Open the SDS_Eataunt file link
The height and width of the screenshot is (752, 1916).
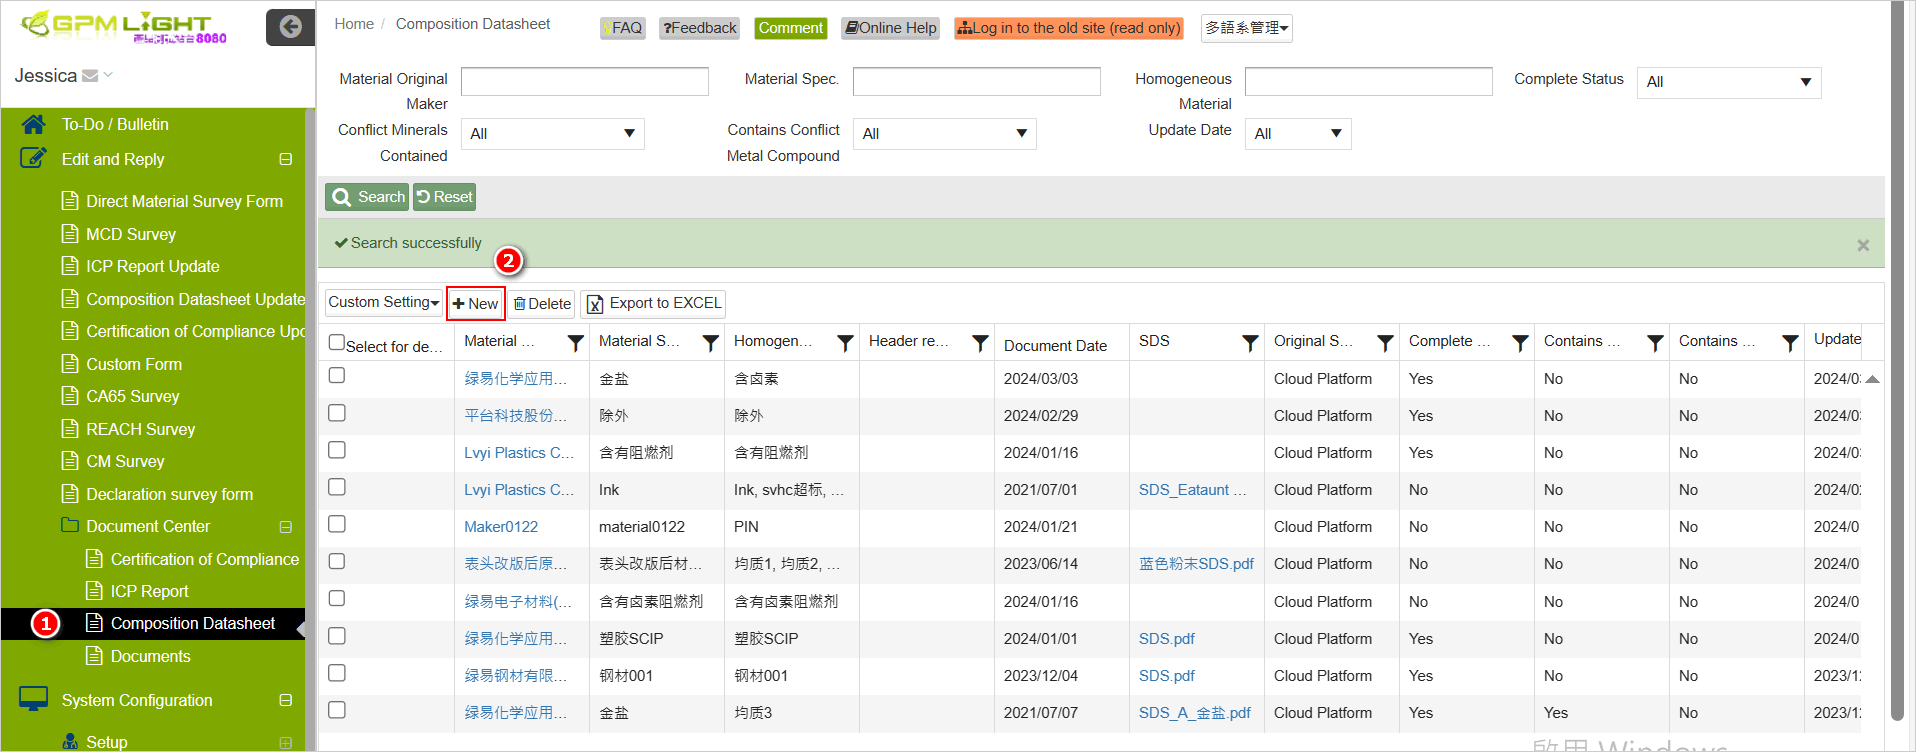click(1192, 489)
